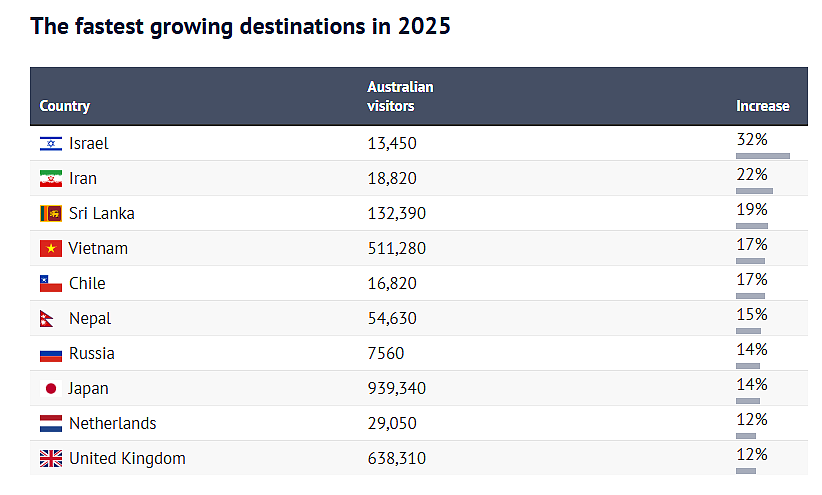The width and height of the screenshot is (822, 495).
Task: Click the chart title heading
Action: point(241,26)
